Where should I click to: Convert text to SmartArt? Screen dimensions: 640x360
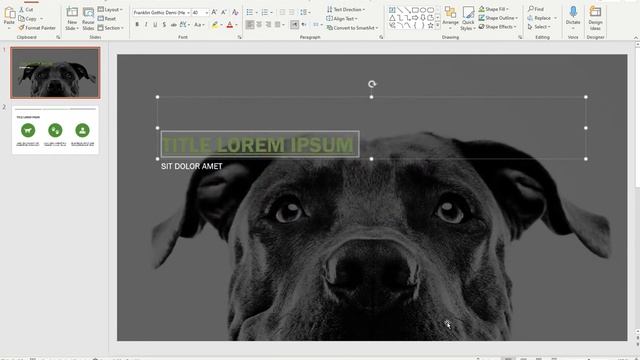(352, 28)
